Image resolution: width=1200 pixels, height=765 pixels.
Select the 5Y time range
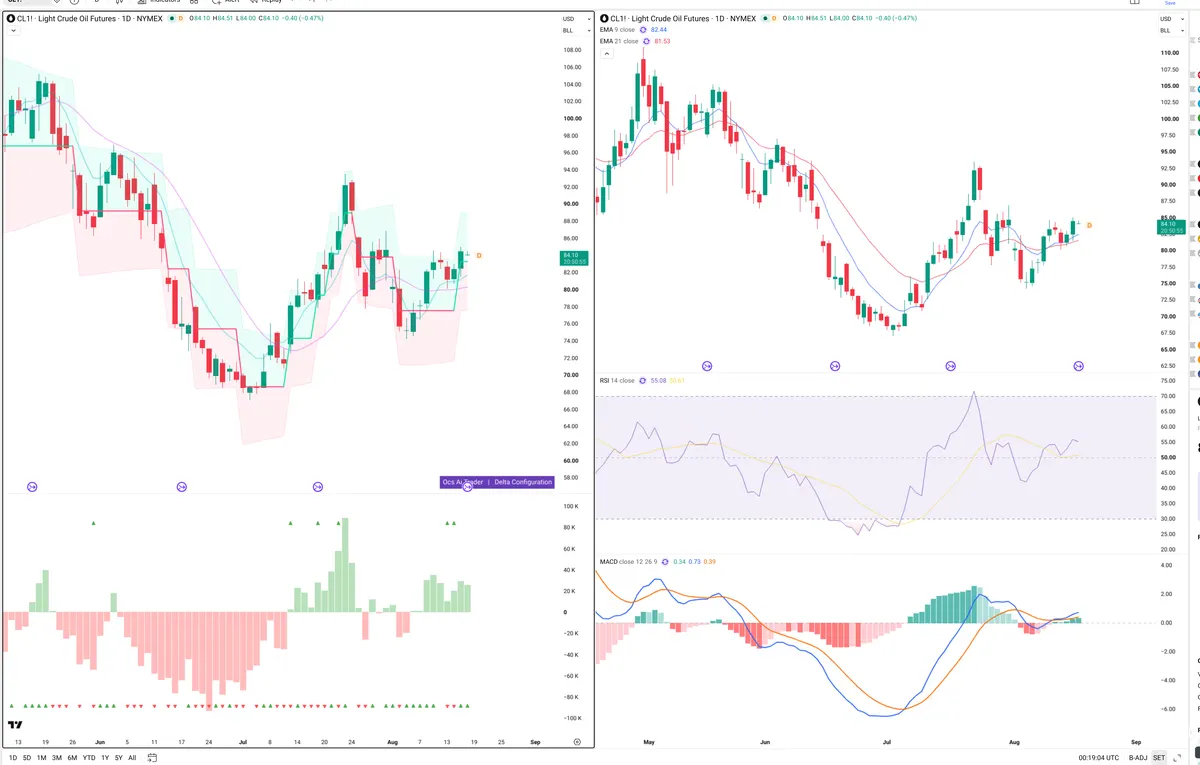pyautogui.click(x=119, y=758)
